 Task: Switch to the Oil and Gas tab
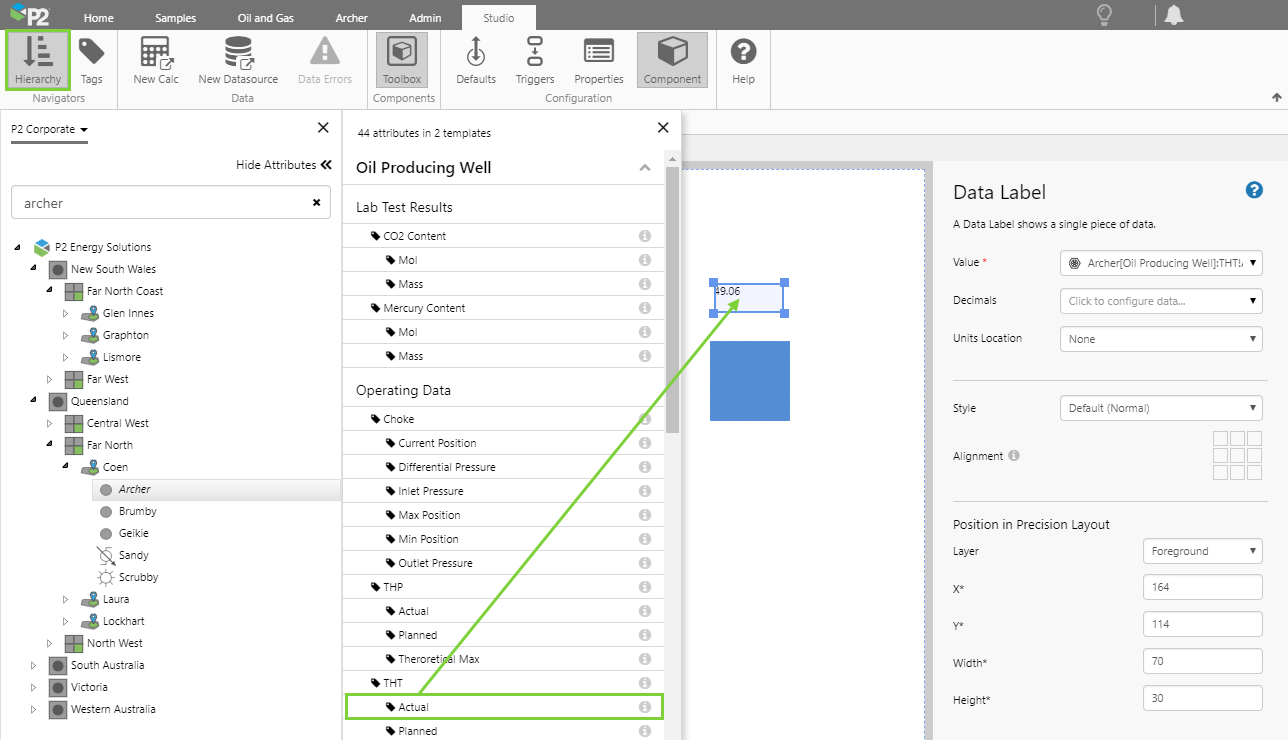266,18
